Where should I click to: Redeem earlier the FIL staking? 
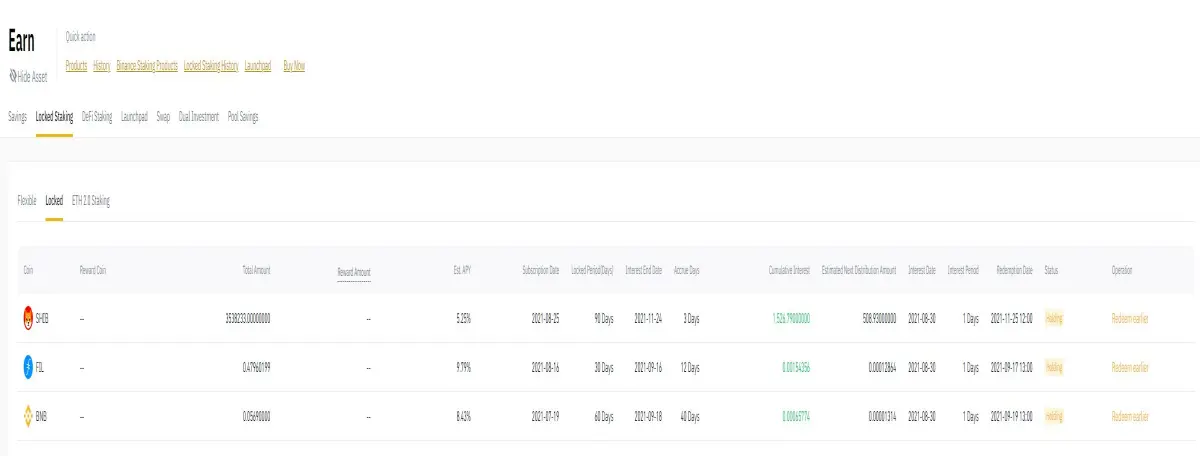tap(1130, 368)
